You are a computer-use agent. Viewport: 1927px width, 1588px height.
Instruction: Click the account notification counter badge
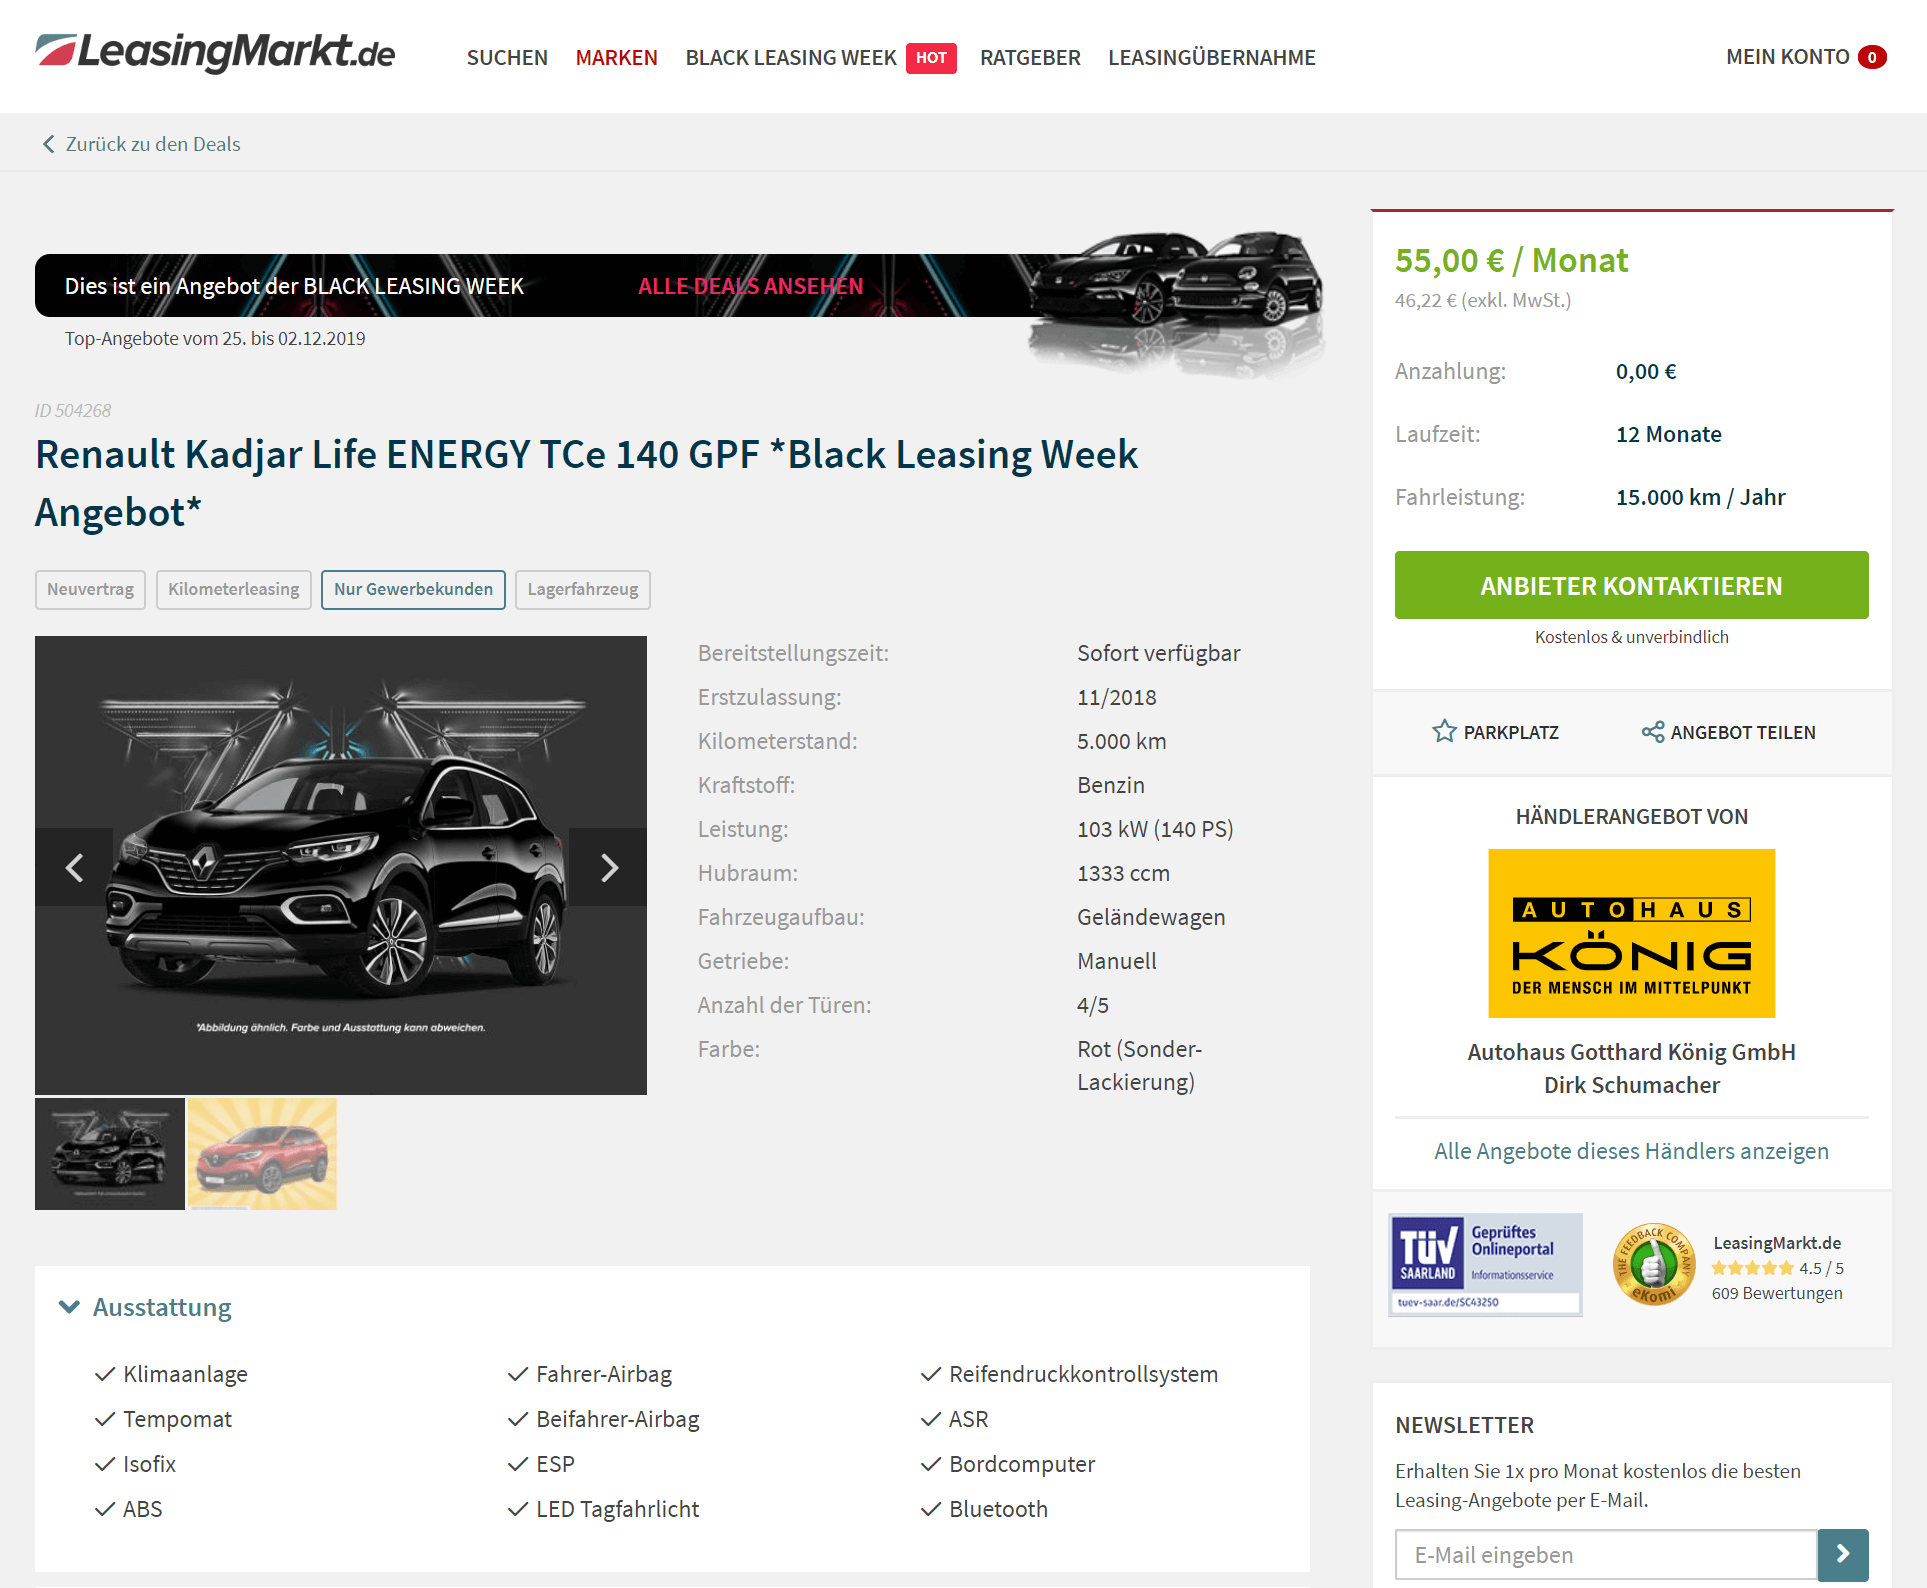[1872, 57]
